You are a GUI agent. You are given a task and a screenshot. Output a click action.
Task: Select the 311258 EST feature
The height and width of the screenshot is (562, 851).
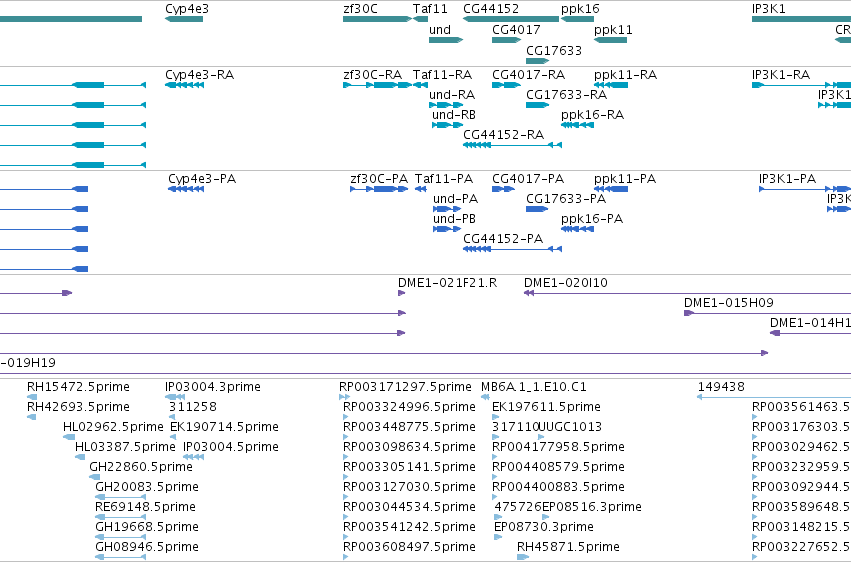coord(173,417)
